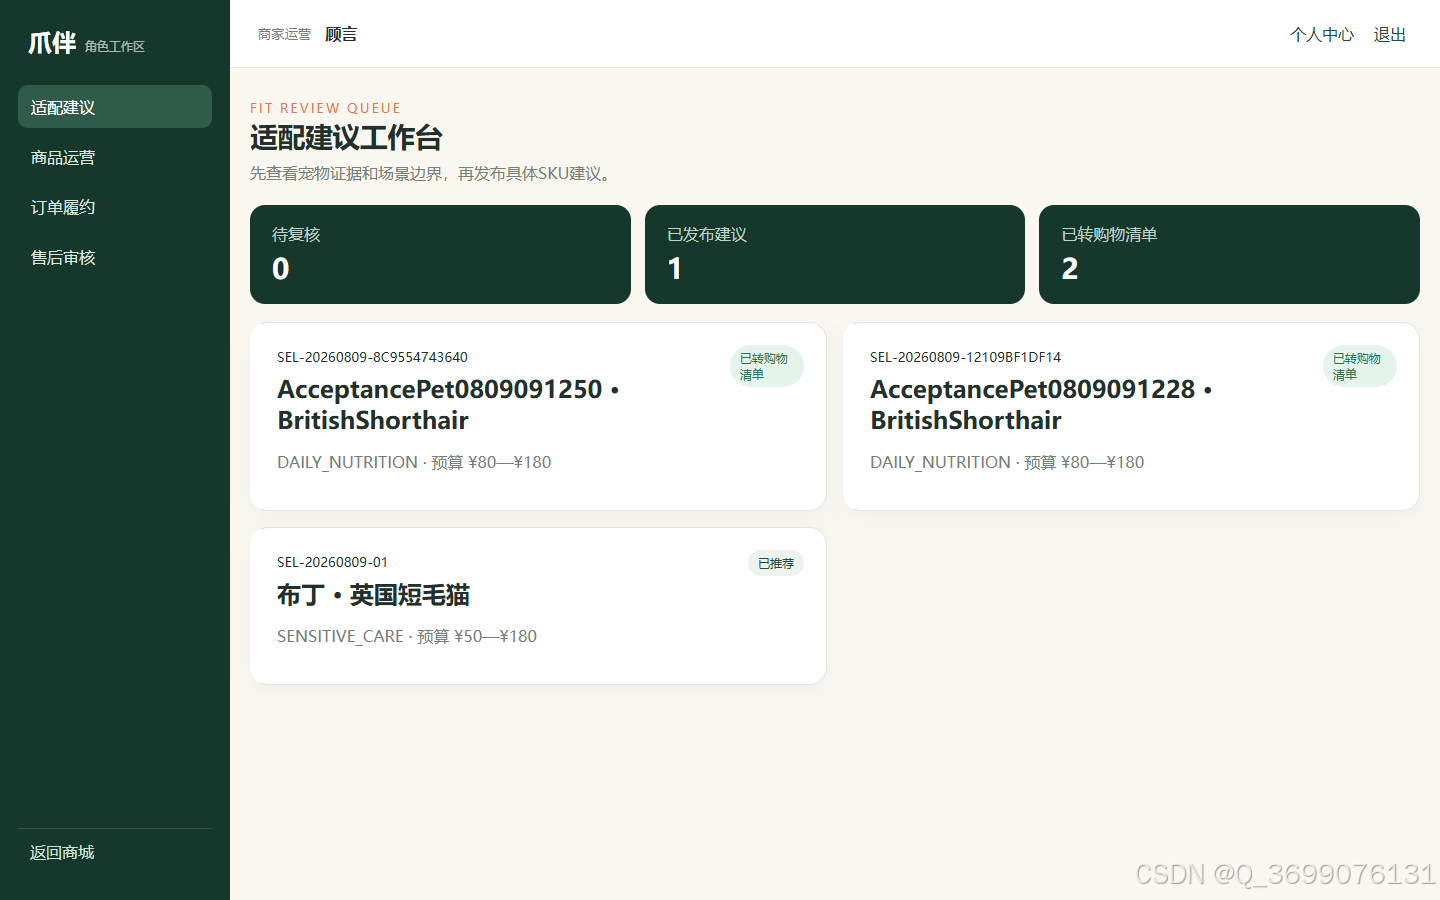Click the 适配建议工作台 page heading
The image size is (1440, 900).
click(x=346, y=138)
